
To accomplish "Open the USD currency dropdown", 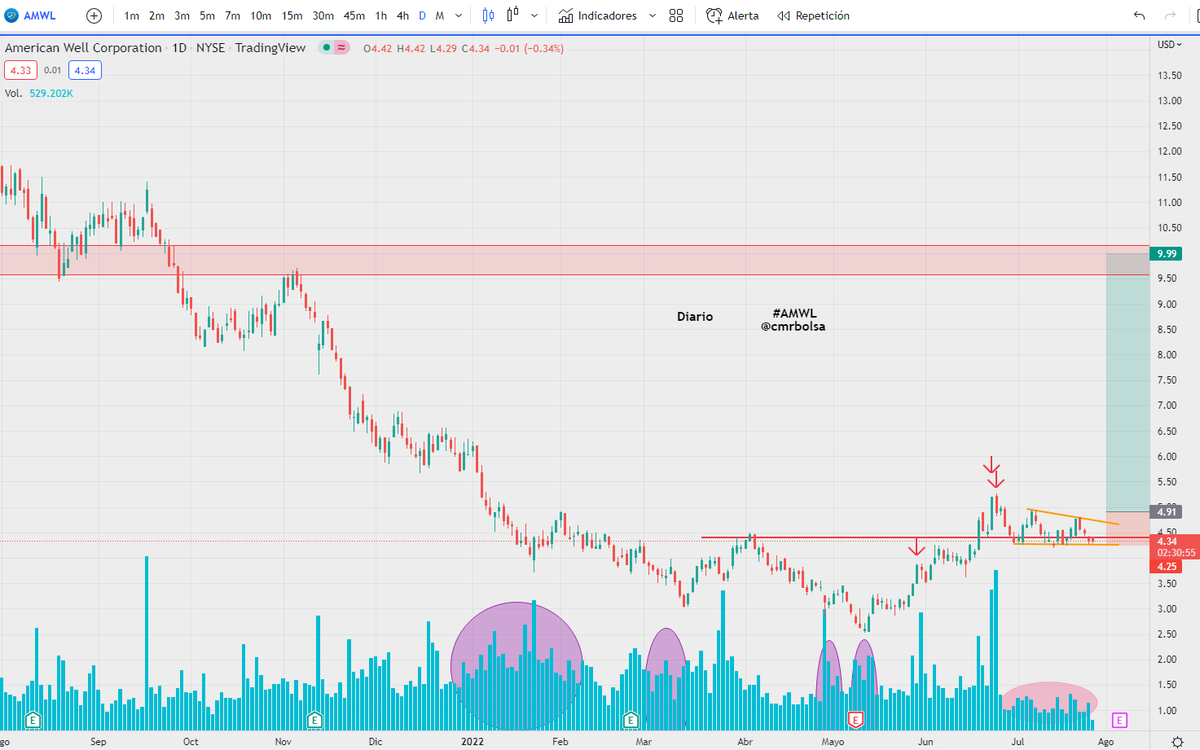I will (1169, 45).
